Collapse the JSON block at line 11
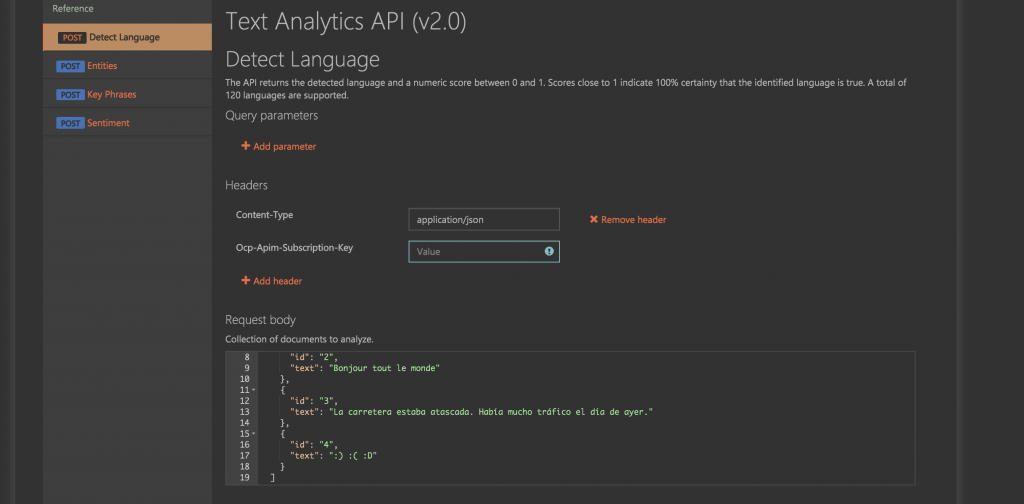Image resolution: width=1024 pixels, height=504 pixels. click(x=254, y=390)
